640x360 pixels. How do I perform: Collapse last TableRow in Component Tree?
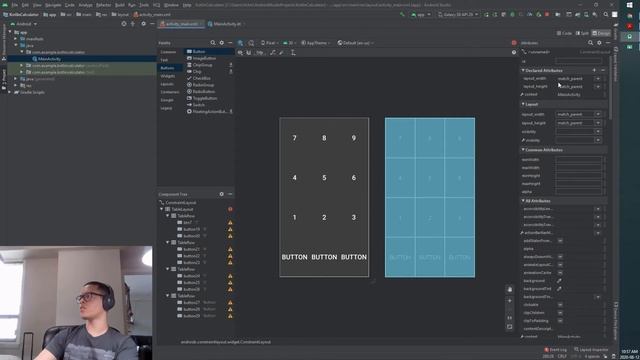click(168, 296)
